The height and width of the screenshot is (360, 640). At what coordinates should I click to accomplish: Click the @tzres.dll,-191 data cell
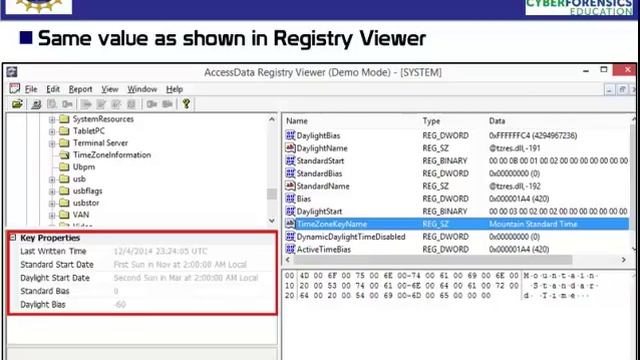(x=514, y=148)
